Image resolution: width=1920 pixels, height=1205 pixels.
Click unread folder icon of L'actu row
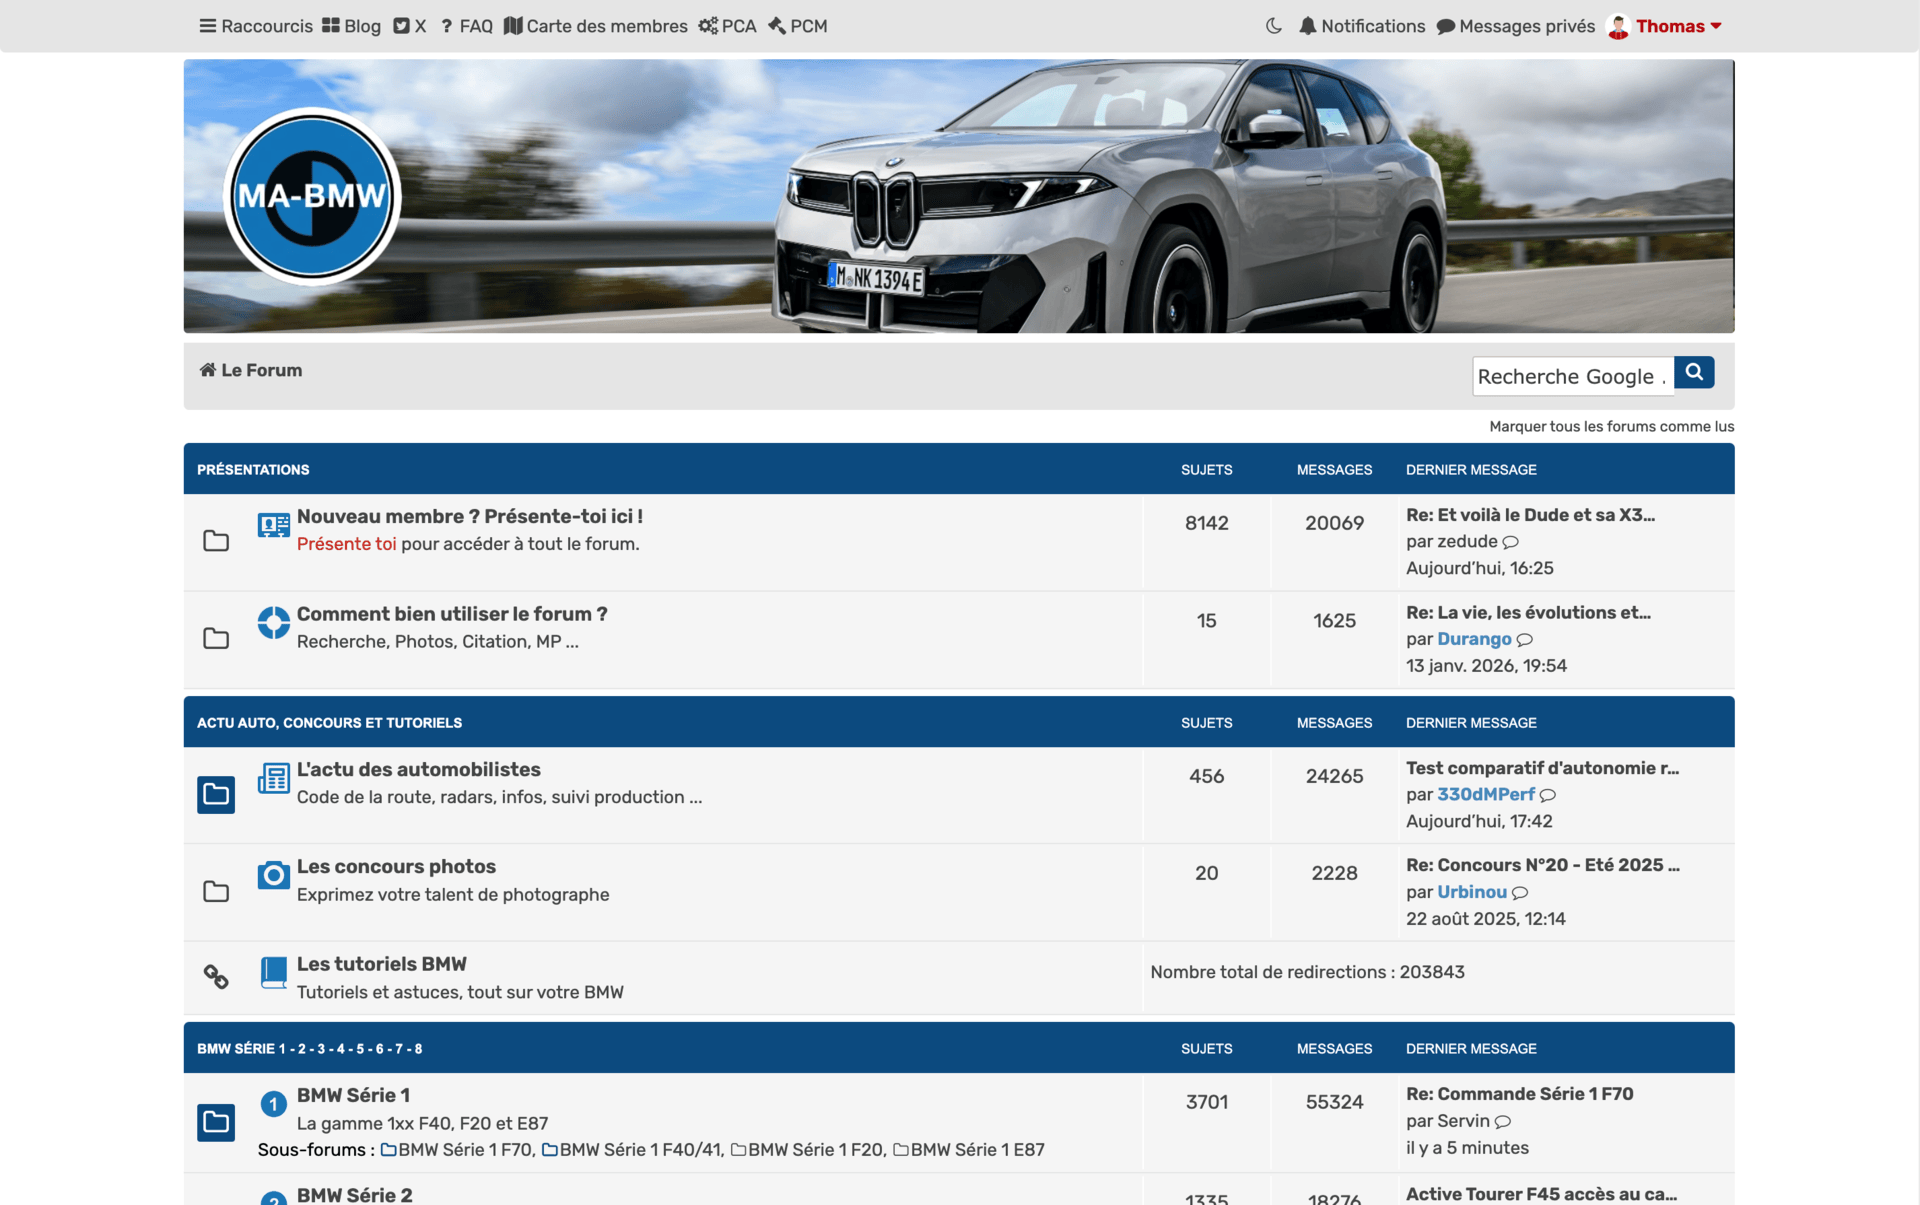click(216, 794)
